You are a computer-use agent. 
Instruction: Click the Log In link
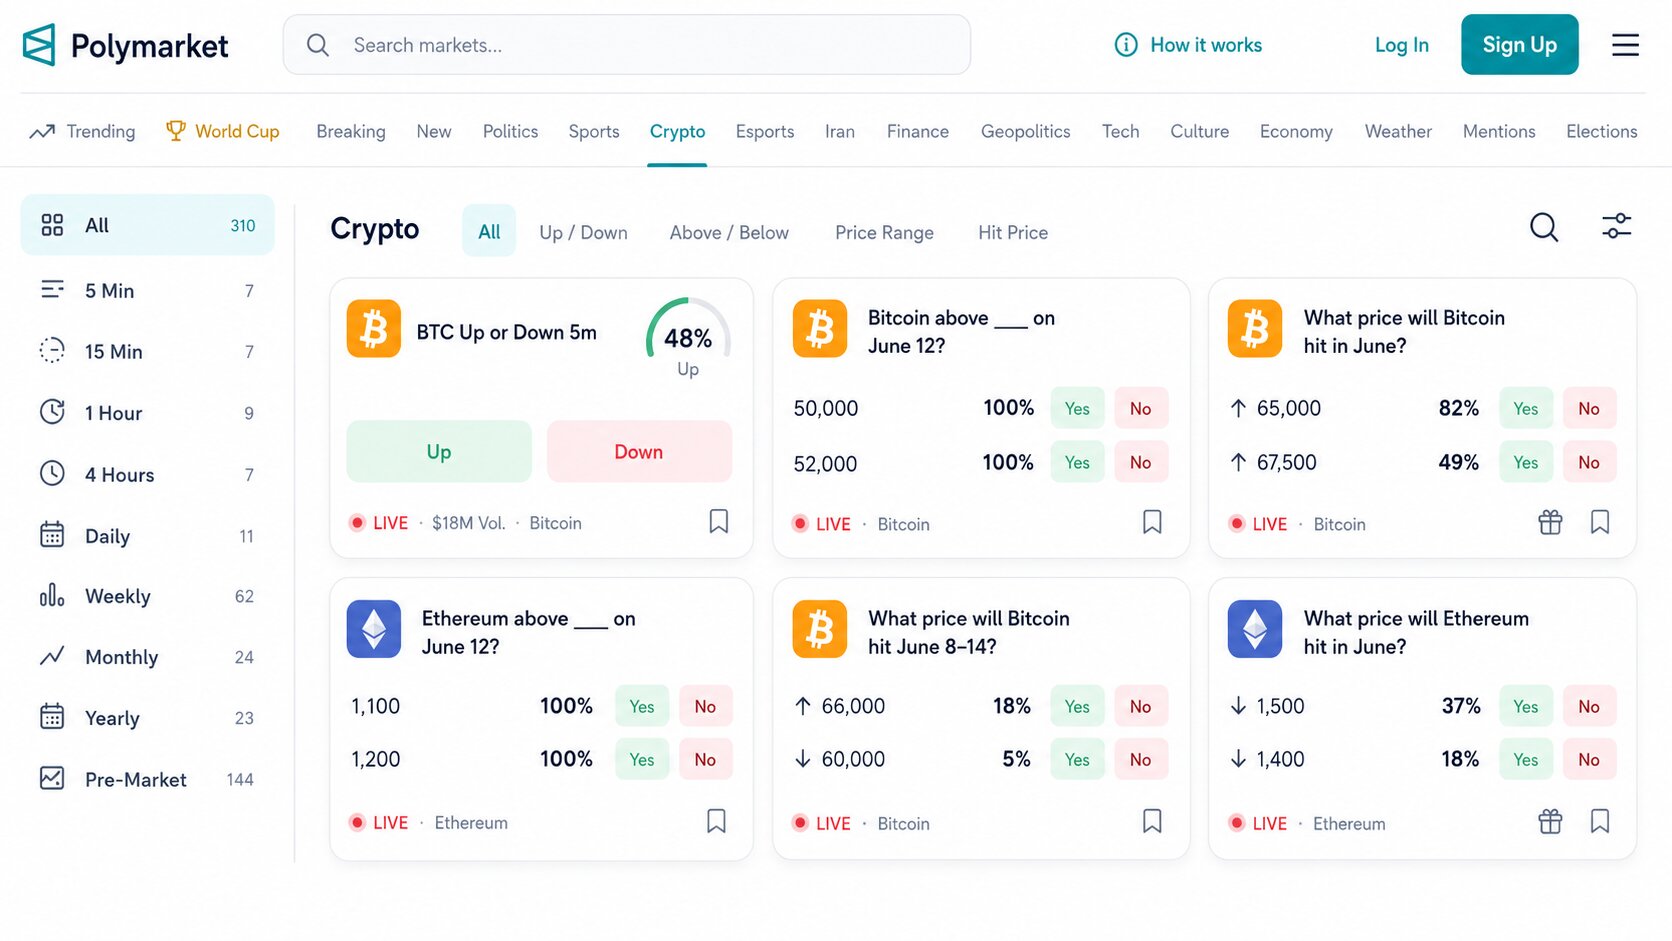[x=1401, y=45]
